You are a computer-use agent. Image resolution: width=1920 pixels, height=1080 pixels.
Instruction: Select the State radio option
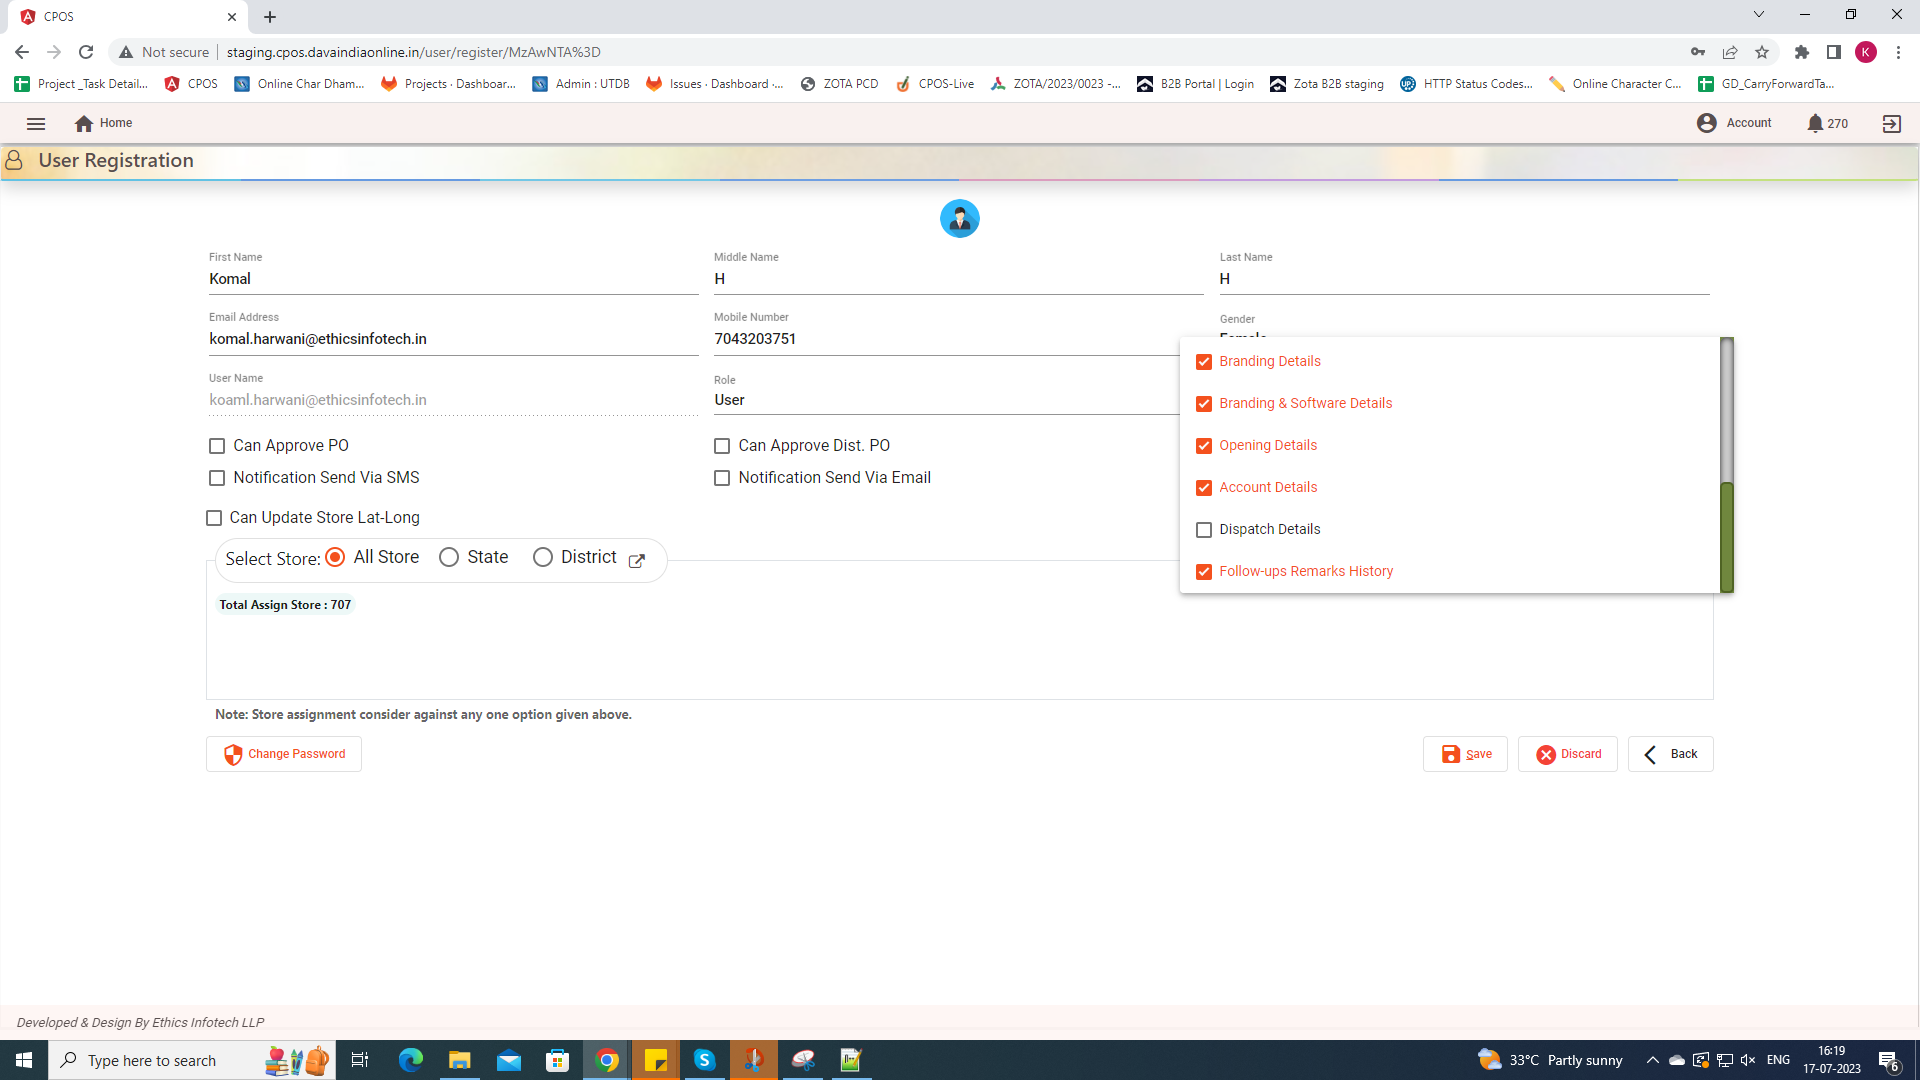449,558
